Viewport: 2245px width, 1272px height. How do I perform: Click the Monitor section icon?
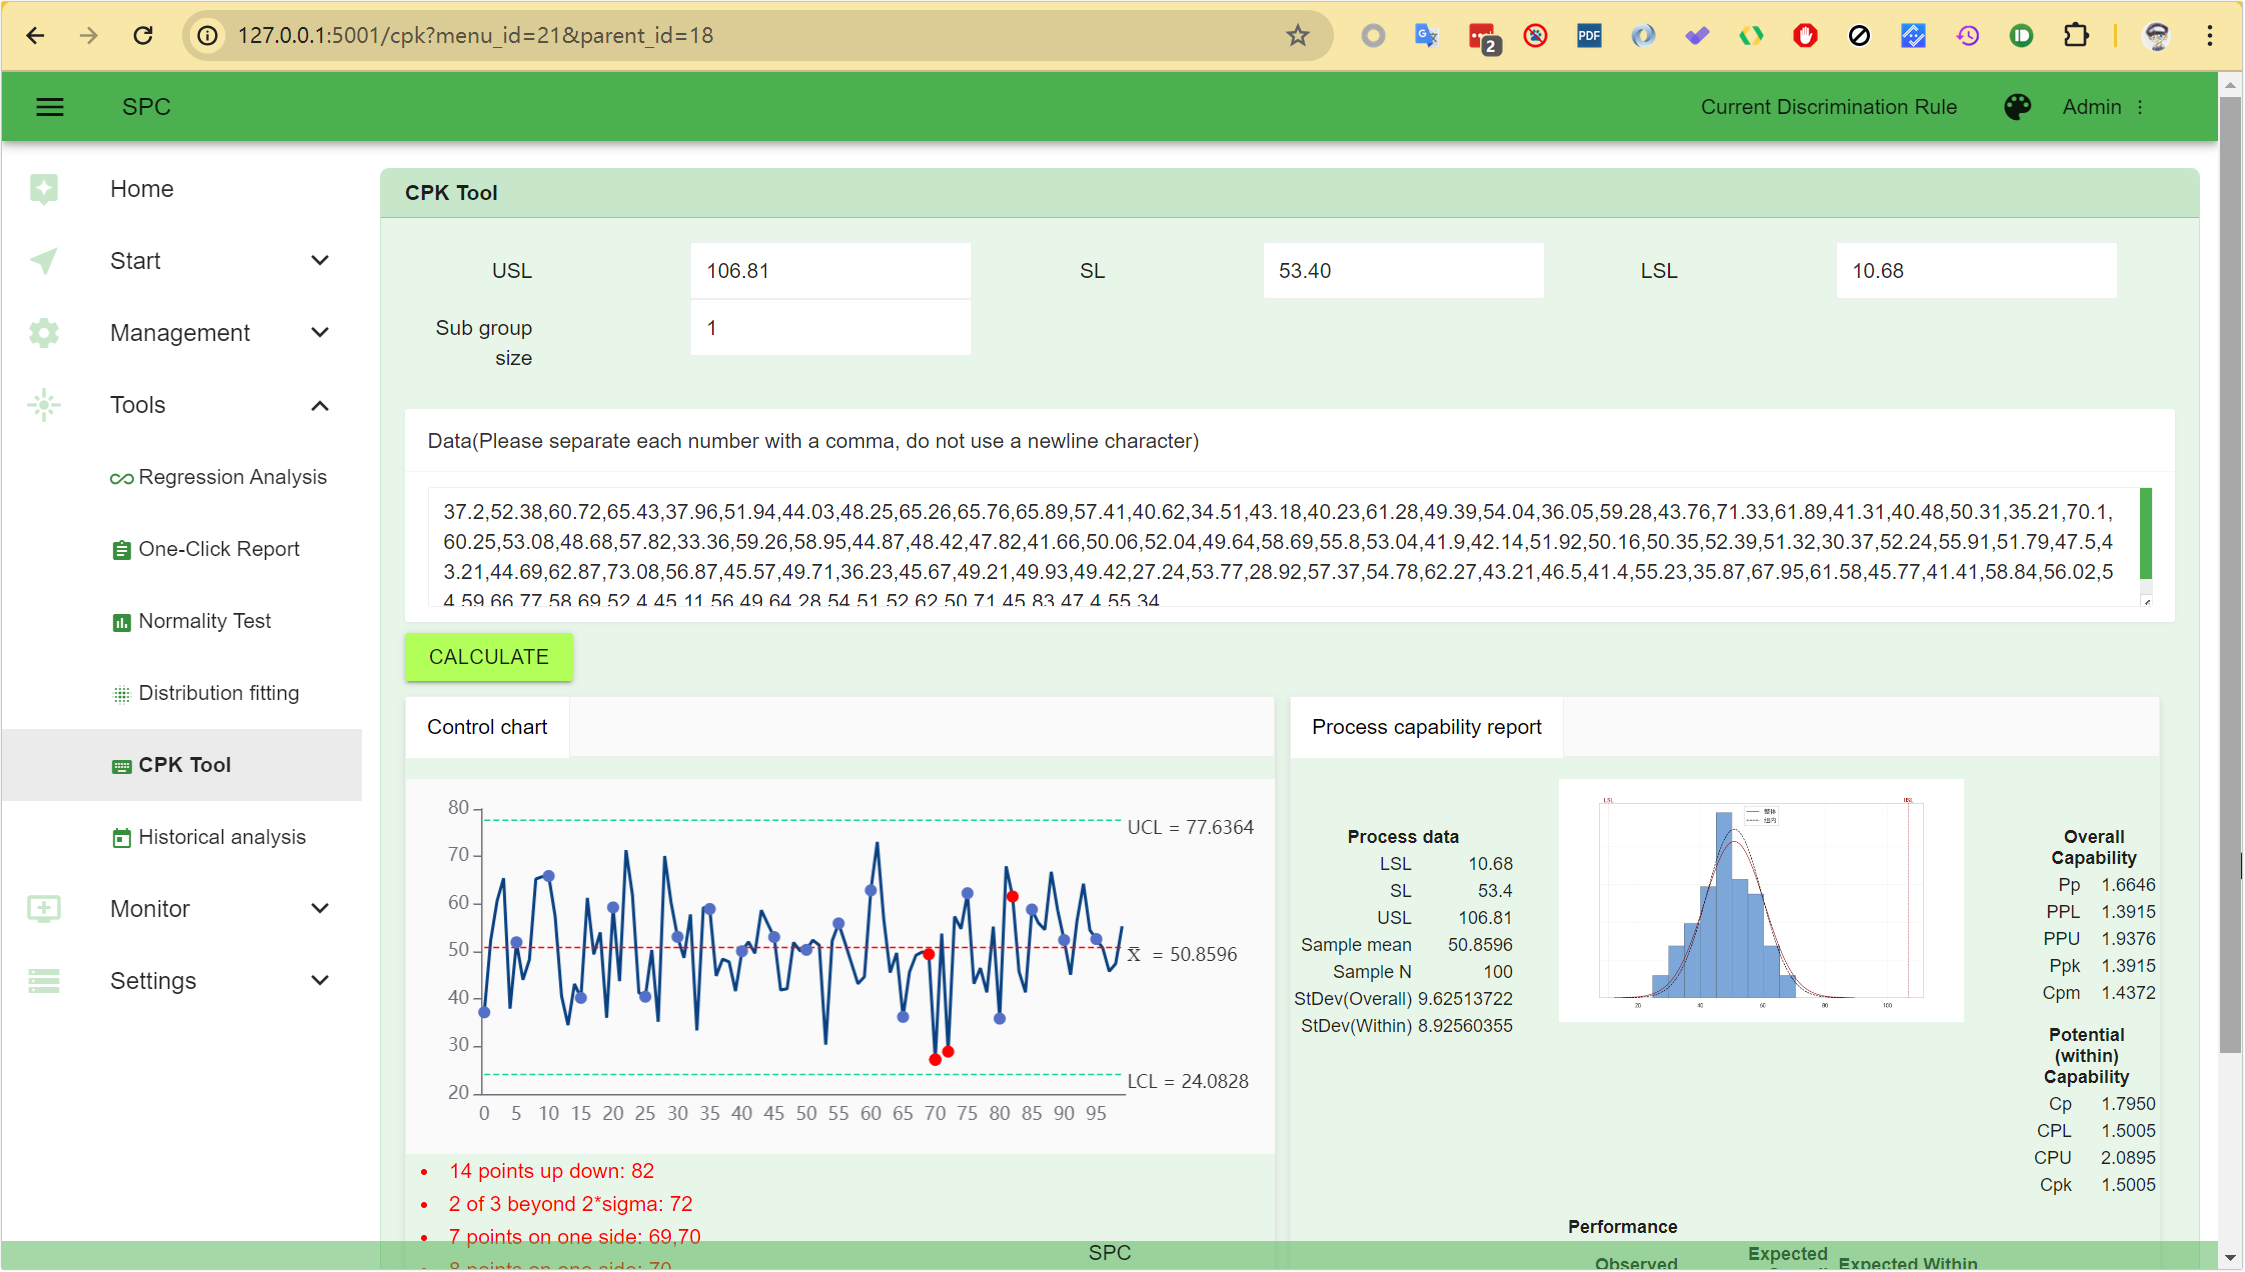coord(43,907)
